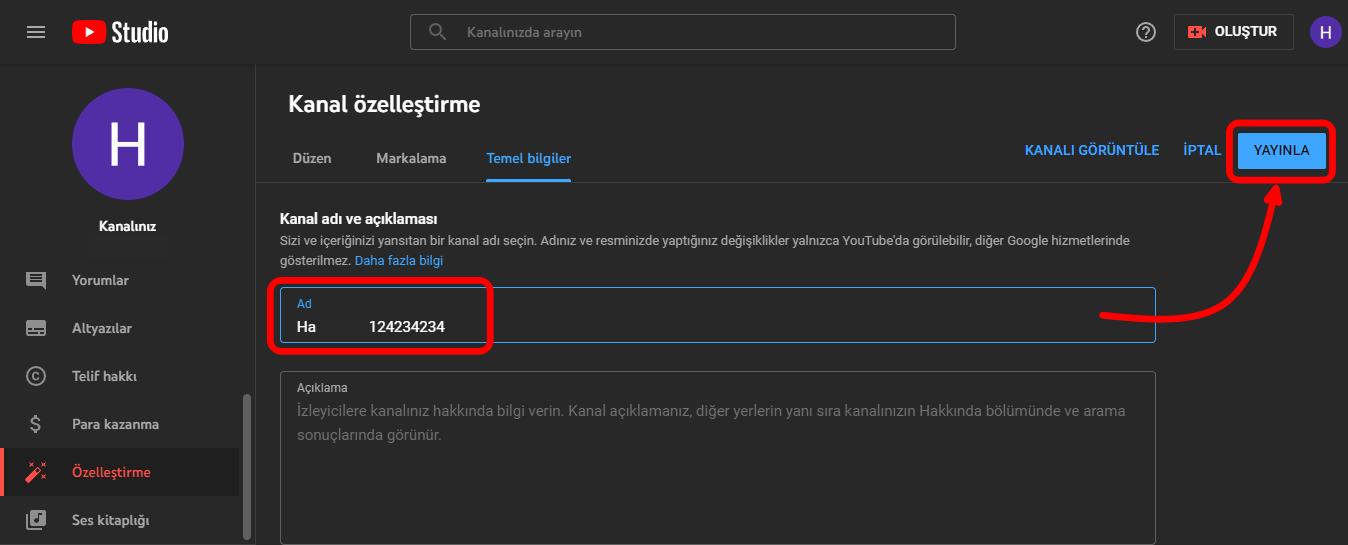Click the account avatar in top bar
1348x545 pixels.
(x=1325, y=32)
